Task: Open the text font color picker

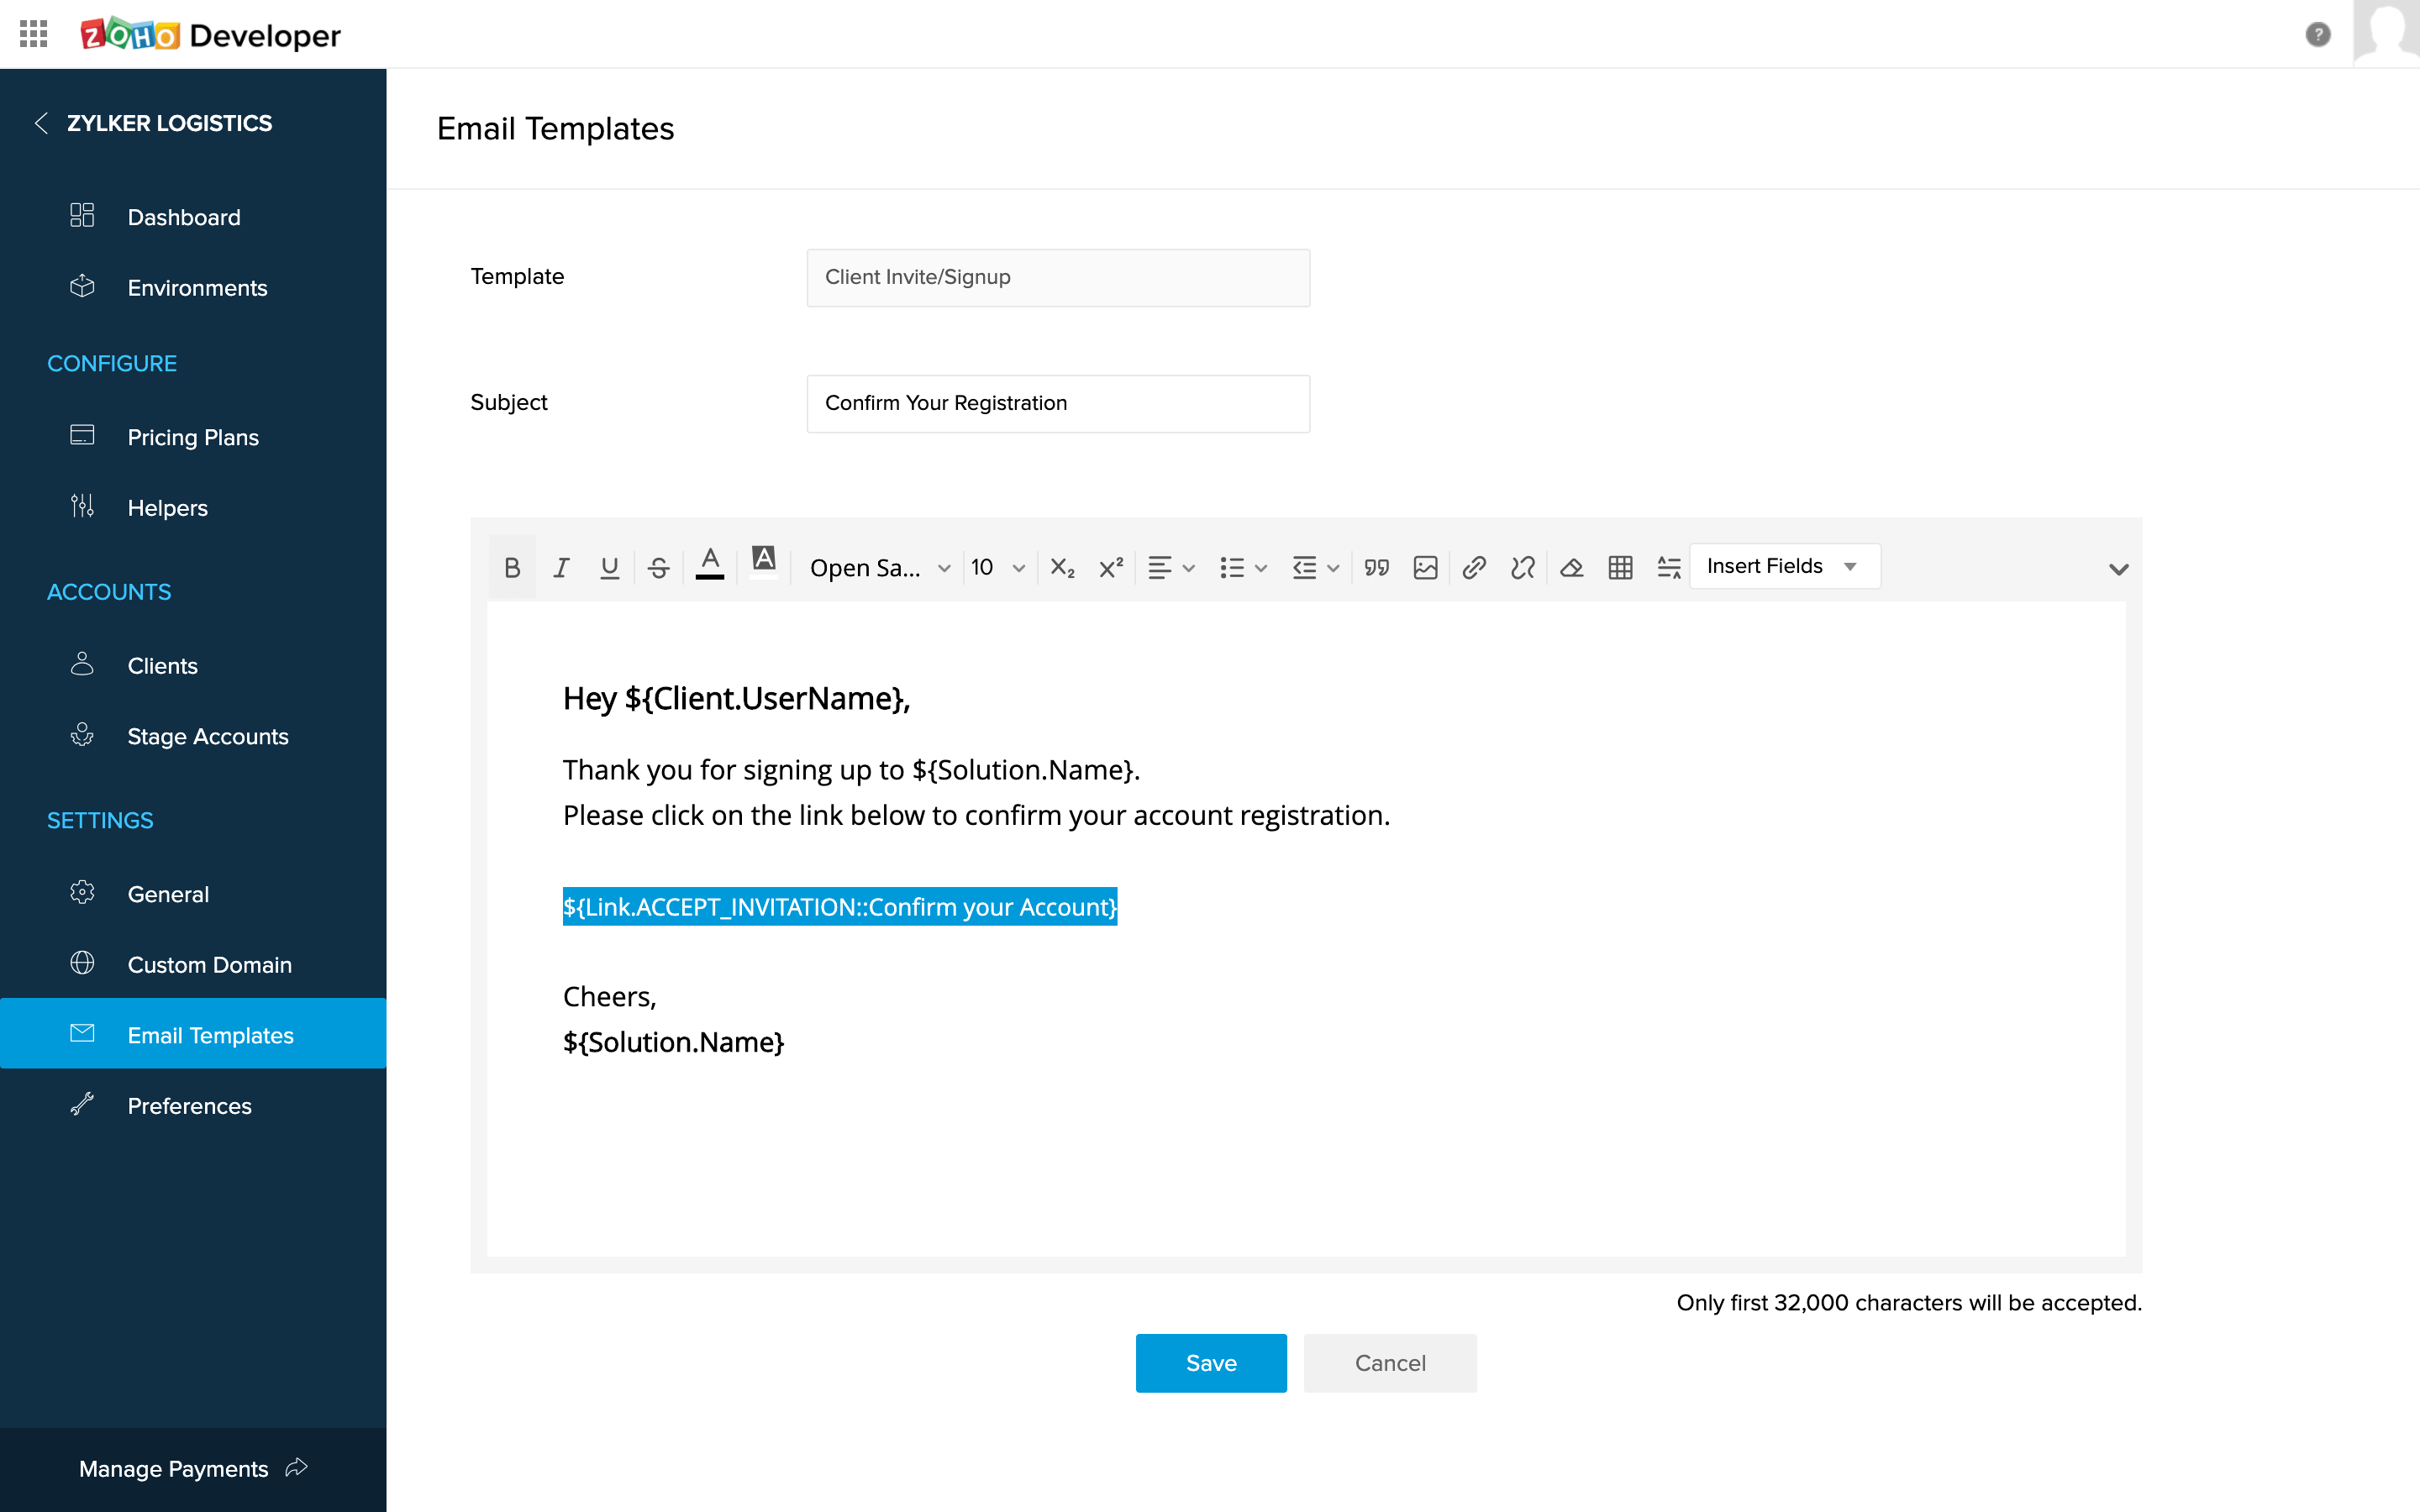Action: pos(709,565)
